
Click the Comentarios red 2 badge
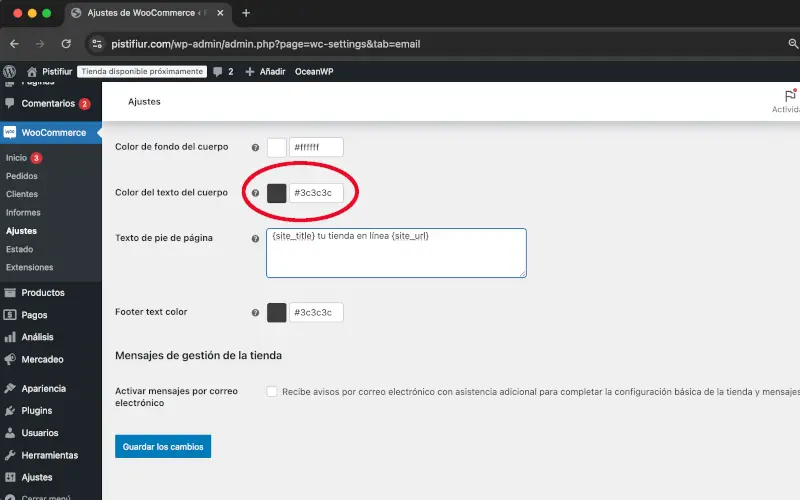tap(85, 104)
